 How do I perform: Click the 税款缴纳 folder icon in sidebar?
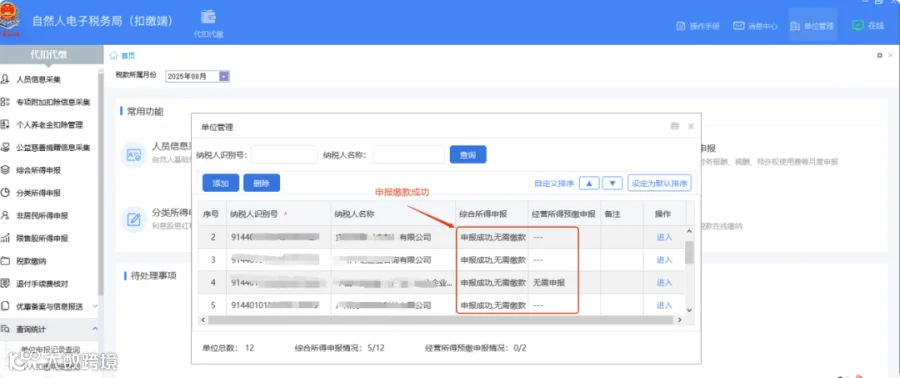click(x=5, y=261)
